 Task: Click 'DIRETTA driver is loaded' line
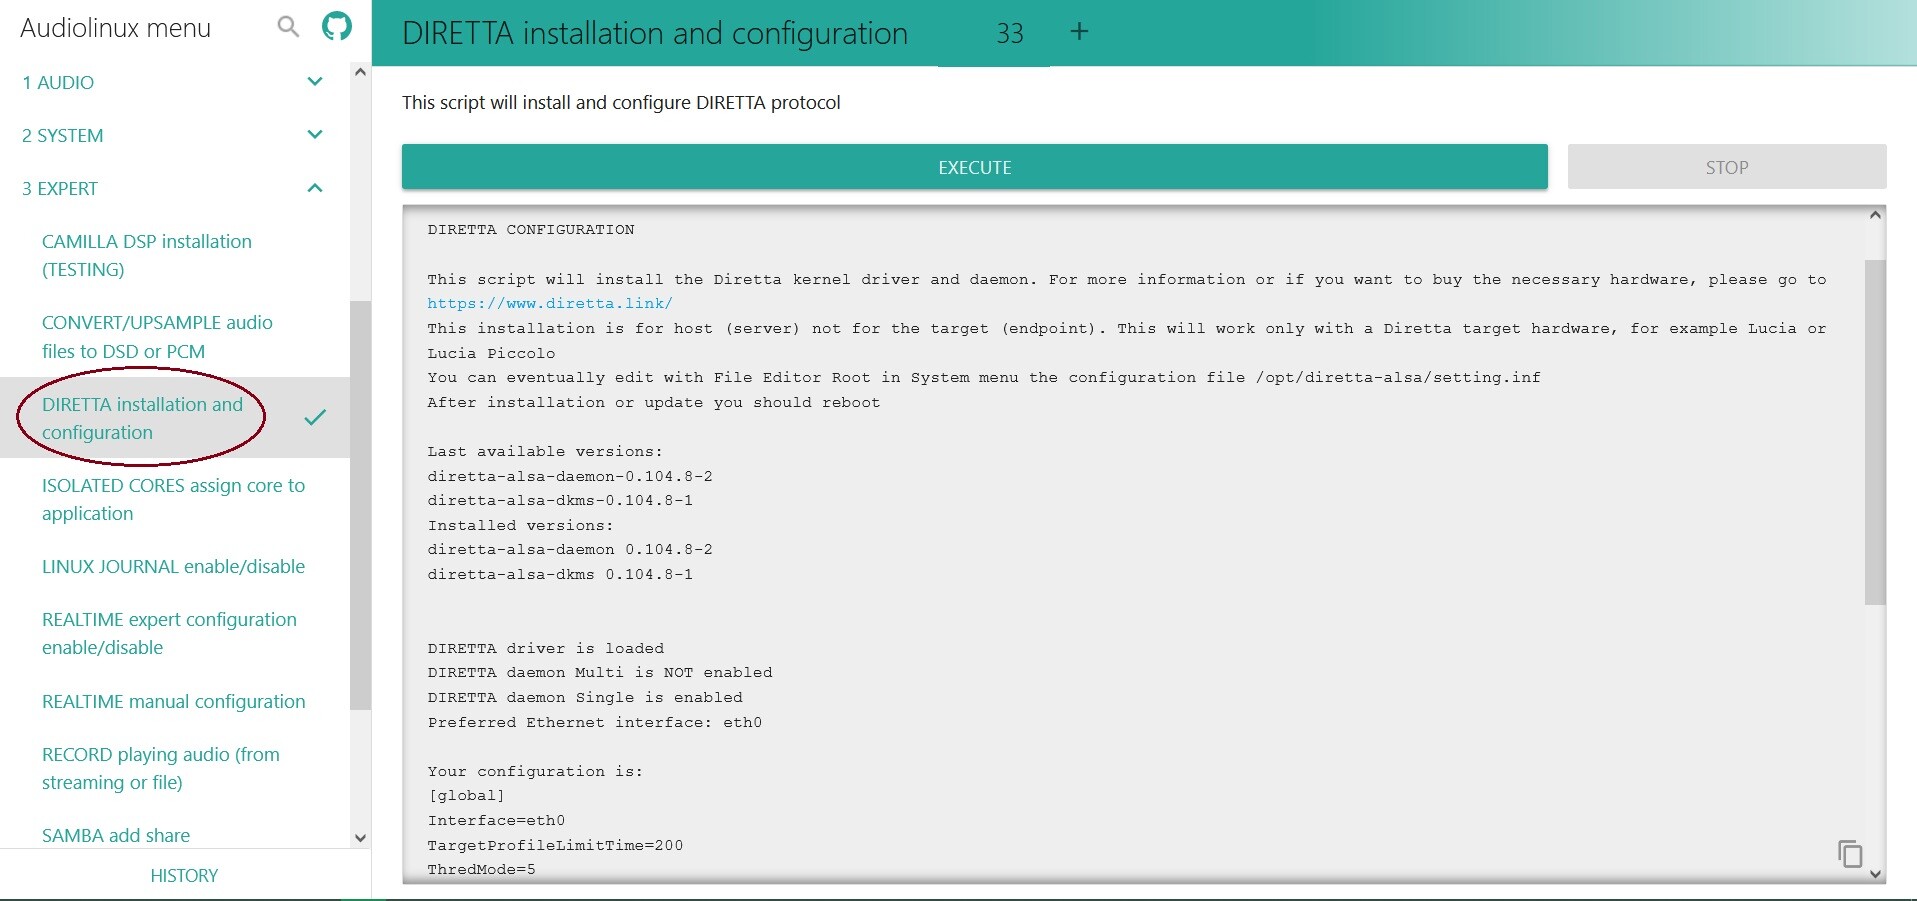(546, 648)
